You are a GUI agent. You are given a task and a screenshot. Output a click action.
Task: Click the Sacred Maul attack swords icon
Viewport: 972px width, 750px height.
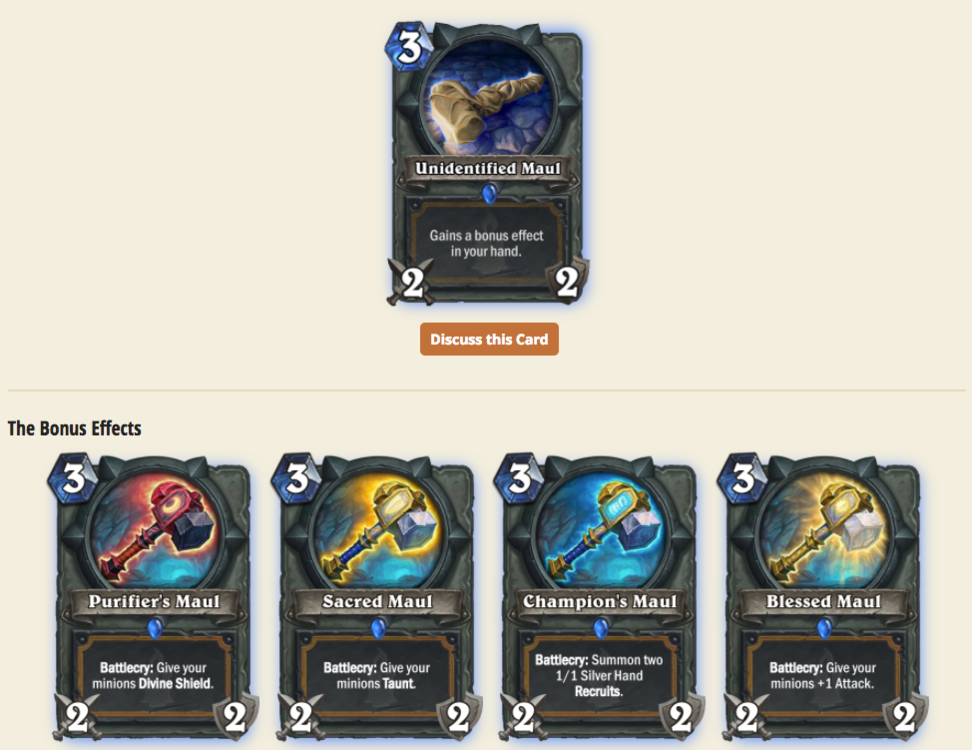pos(301,718)
